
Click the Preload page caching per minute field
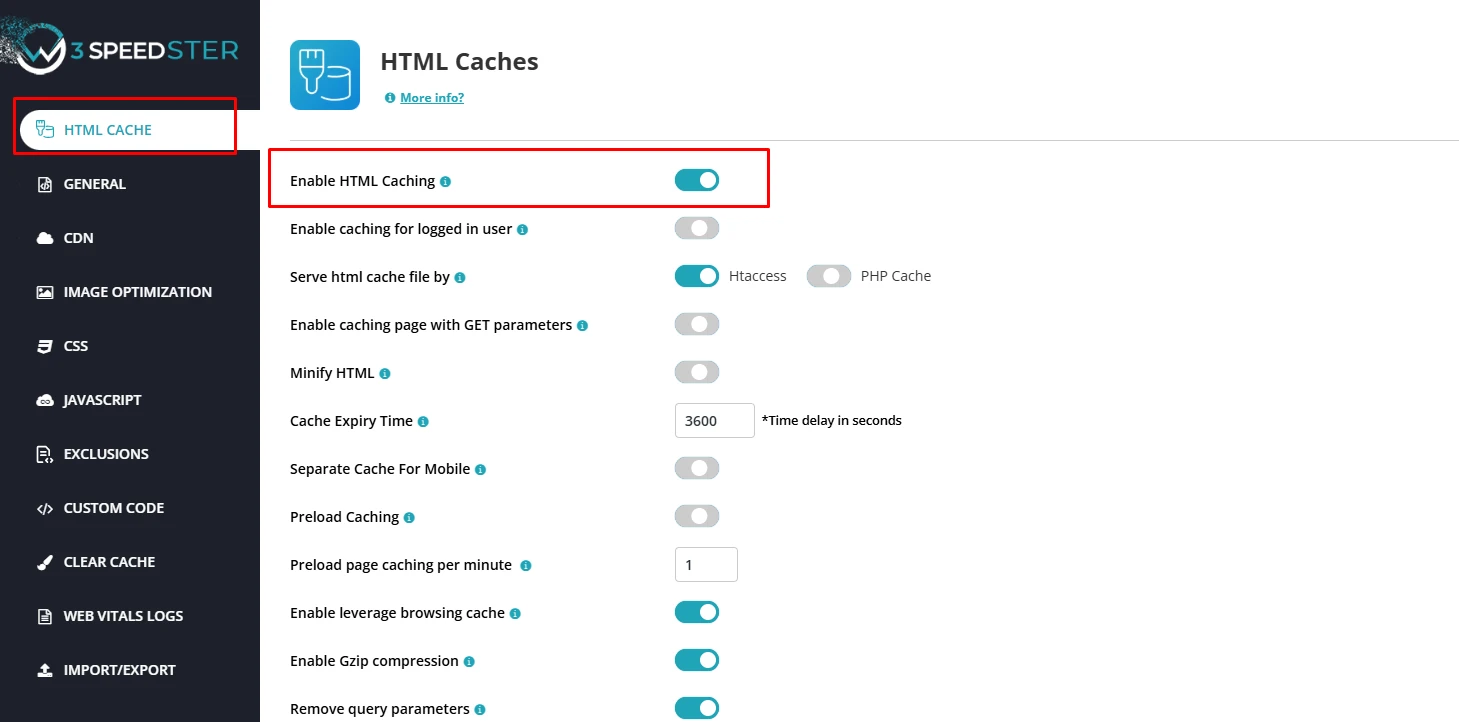tap(706, 564)
